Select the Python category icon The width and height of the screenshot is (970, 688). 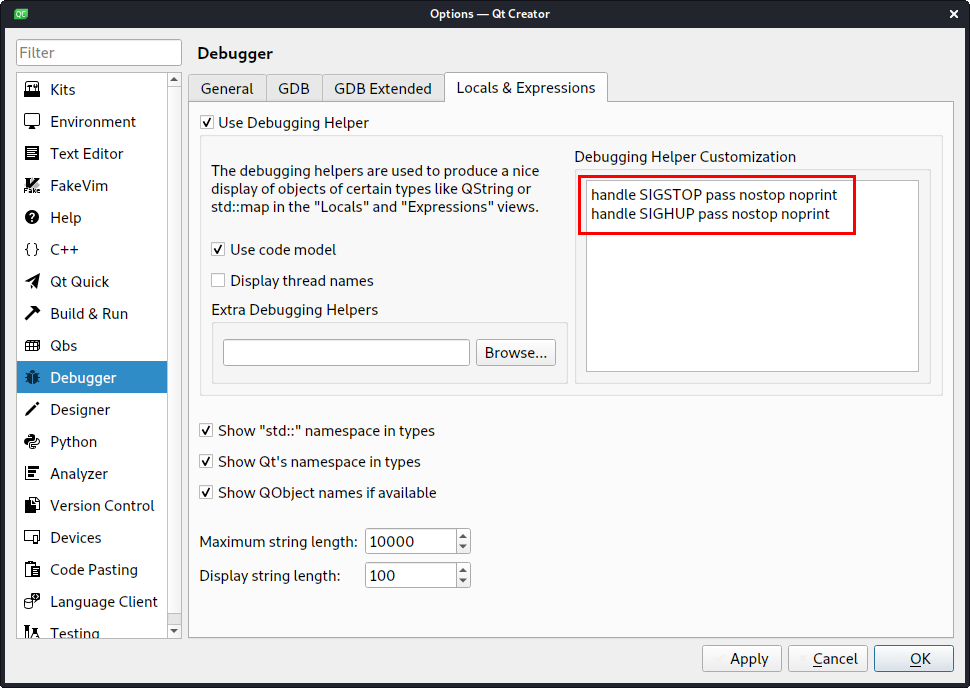pyautogui.click(x=32, y=442)
